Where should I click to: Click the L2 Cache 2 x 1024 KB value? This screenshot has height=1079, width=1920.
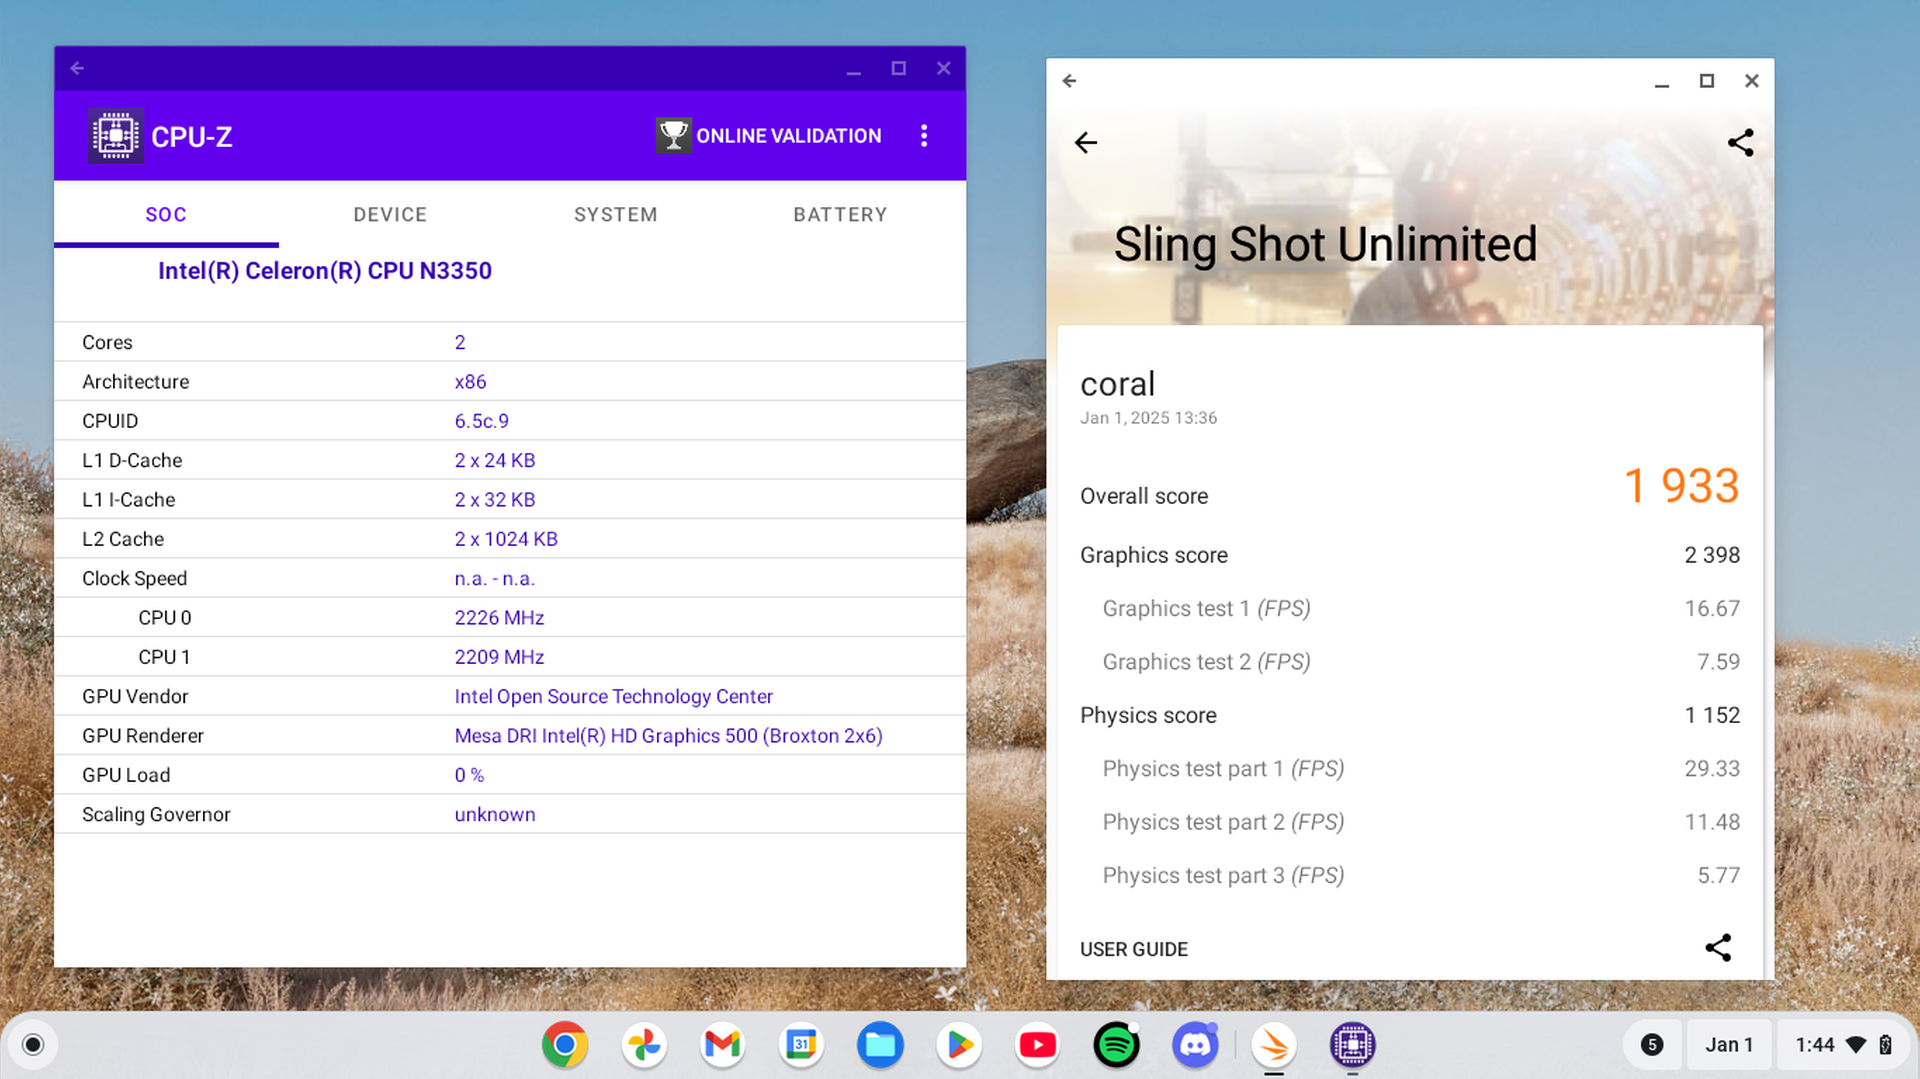506,539
